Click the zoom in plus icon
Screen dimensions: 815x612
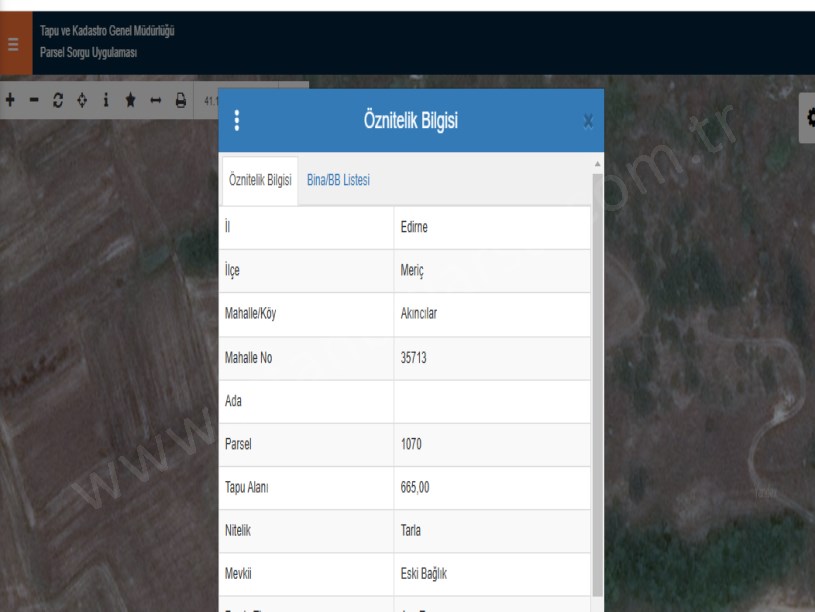[10, 101]
